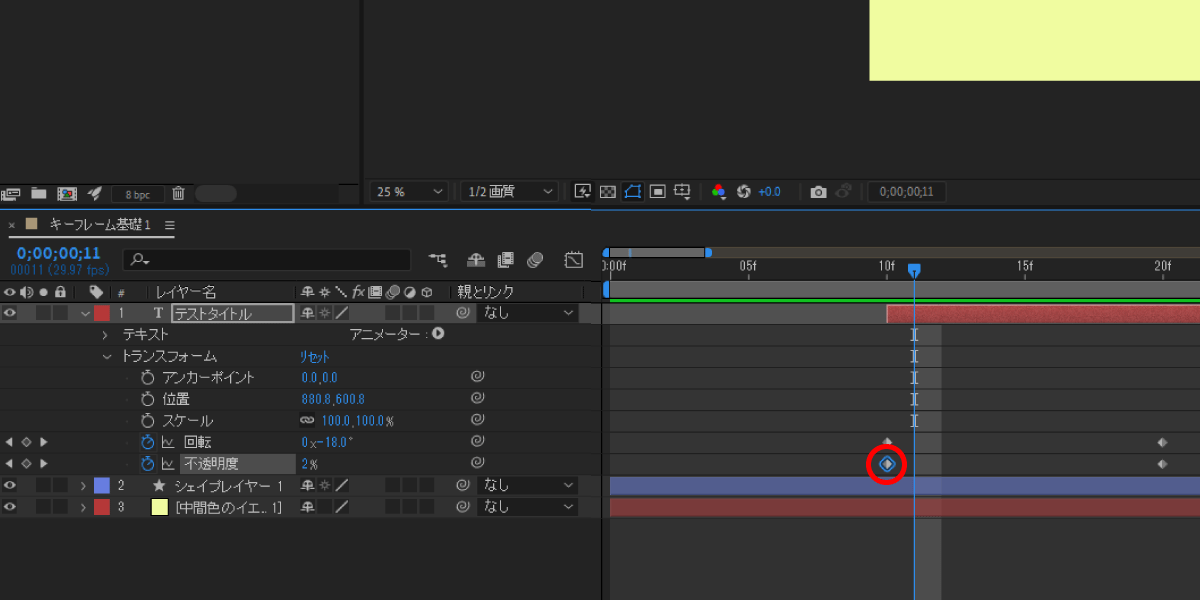Toggle the transparency grid checkerboard icon
This screenshot has height=600, width=1200.
click(607, 192)
